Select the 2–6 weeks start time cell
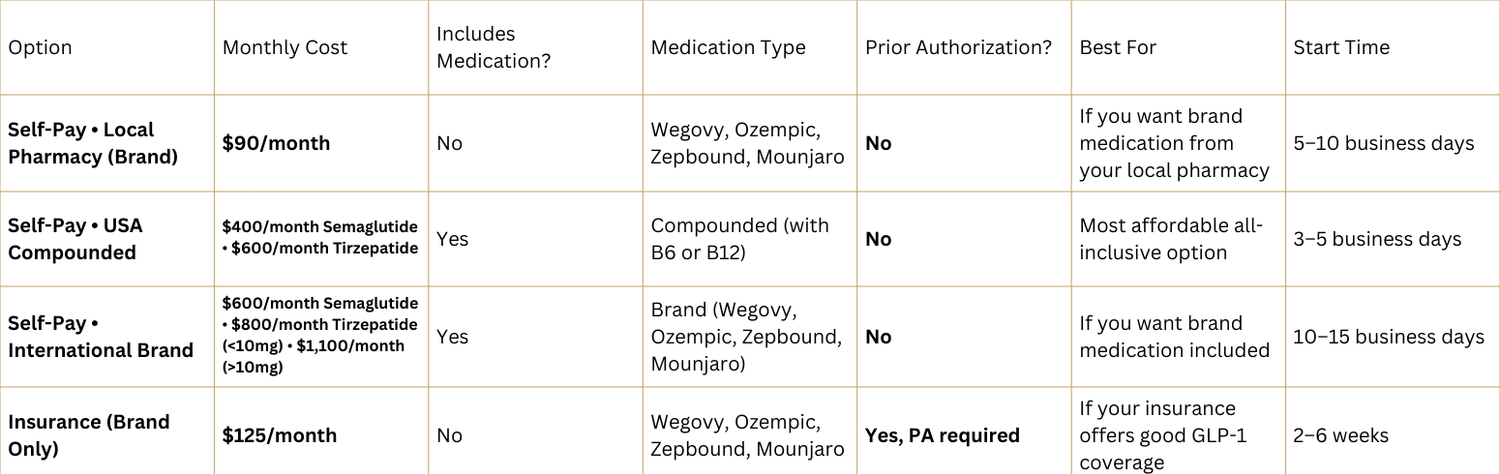Viewport: 1500px width, 474px height. coord(1342,435)
